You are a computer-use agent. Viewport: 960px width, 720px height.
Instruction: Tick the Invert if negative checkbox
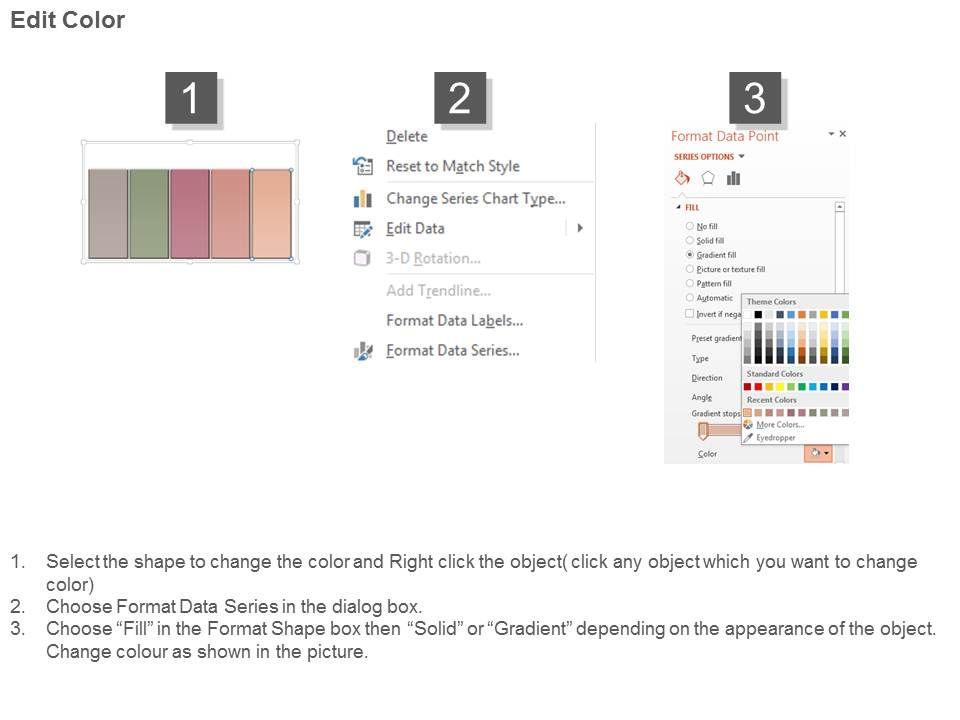tap(690, 314)
